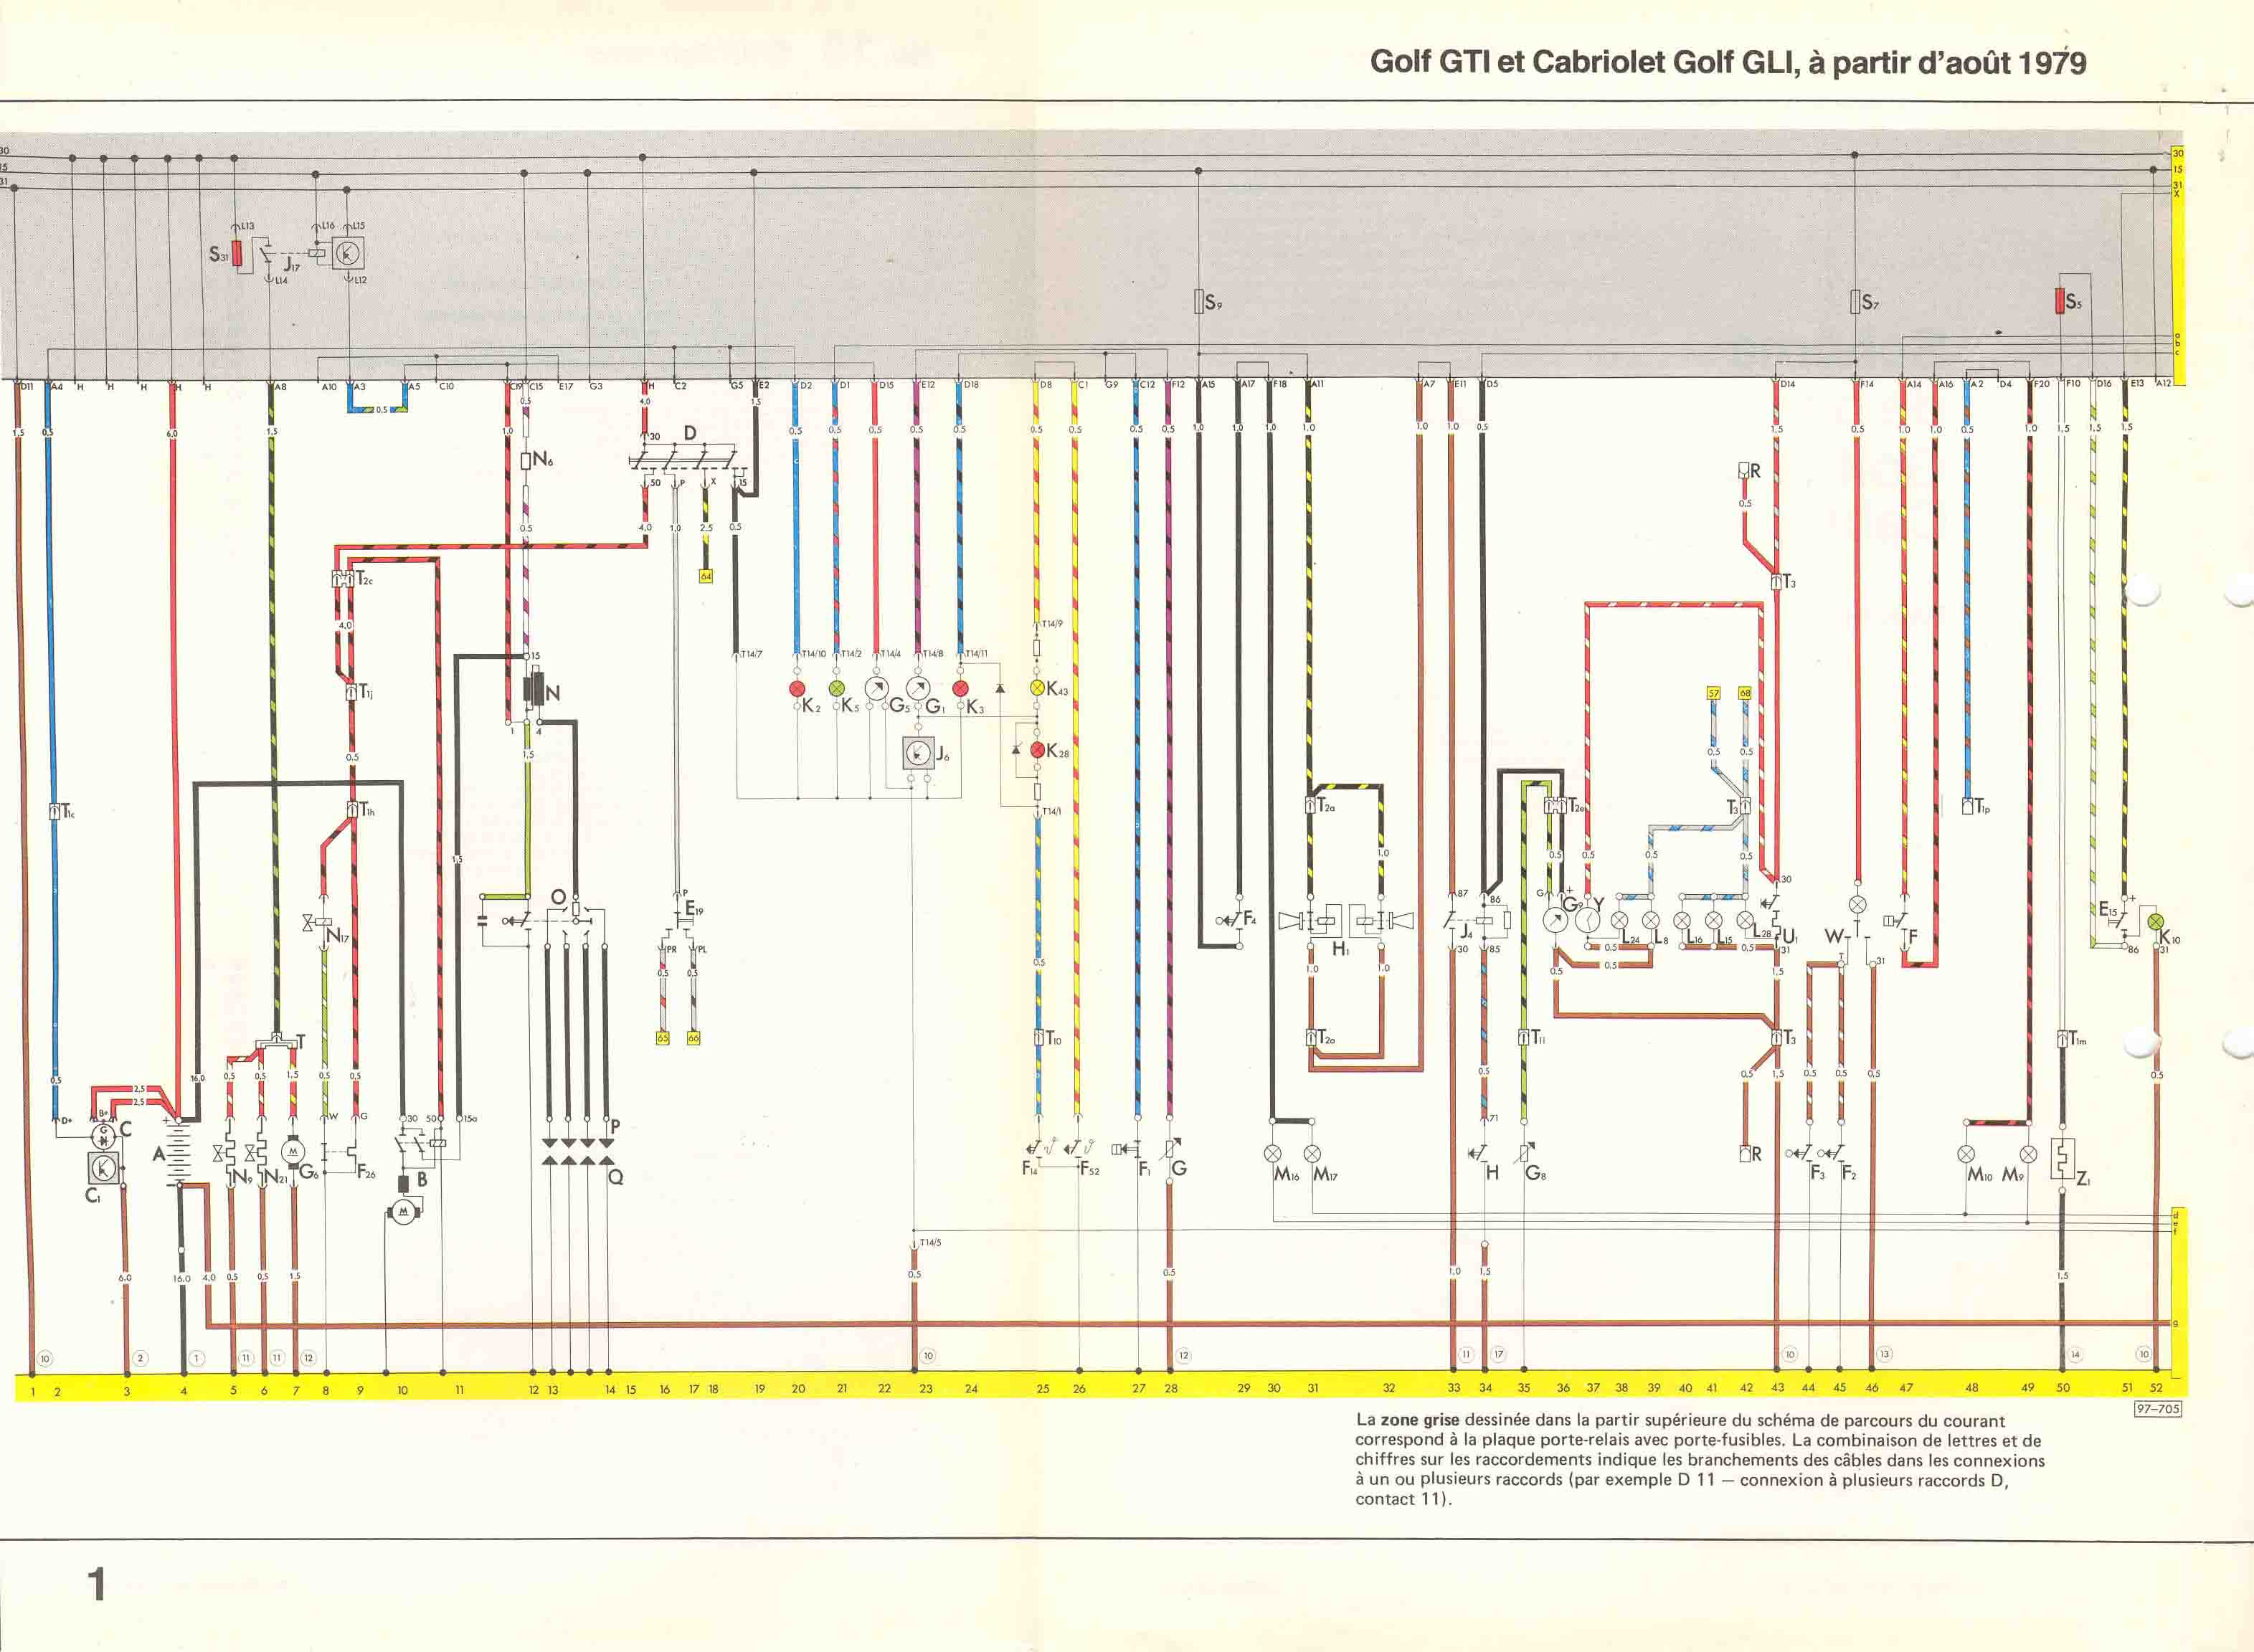Screen dimensions: 2254x1652
Task: Click the yellow box labeled 66
Action: 694,1038
